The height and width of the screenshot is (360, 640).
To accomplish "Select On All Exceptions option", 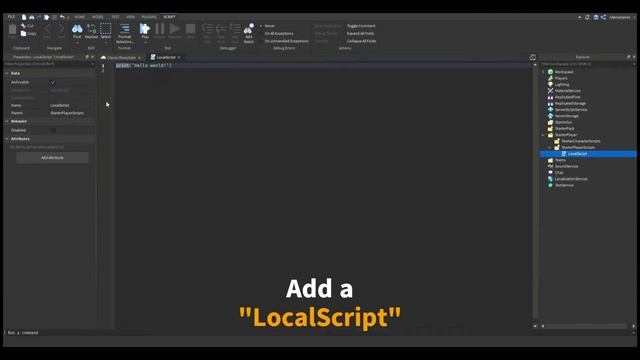I will (x=278, y=33).
